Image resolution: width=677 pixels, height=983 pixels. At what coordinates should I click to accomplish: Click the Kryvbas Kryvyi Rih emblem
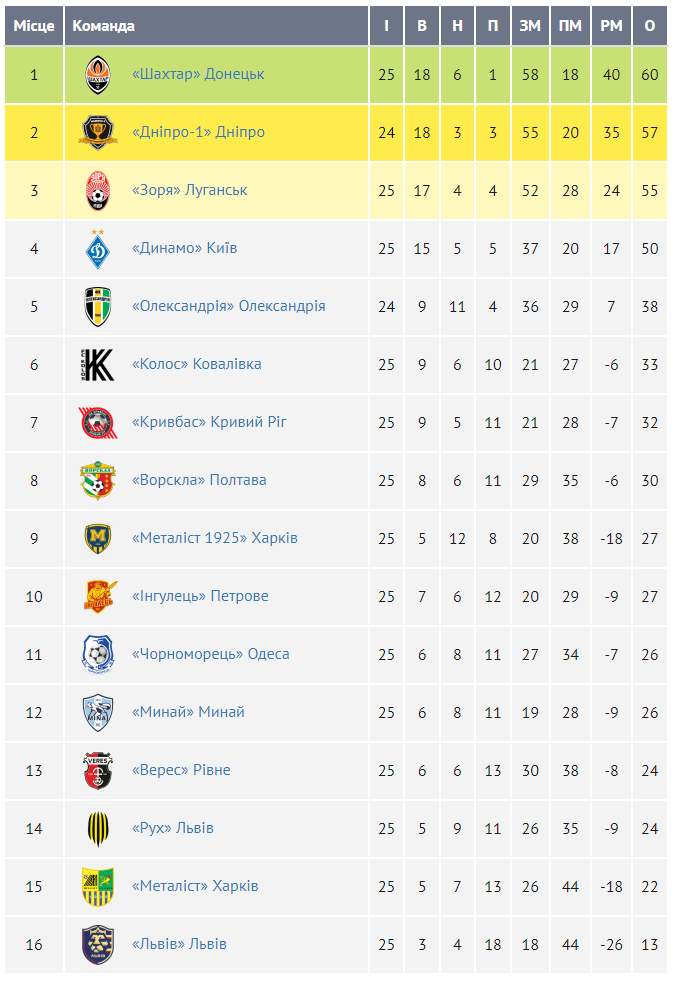coord(98,423)
